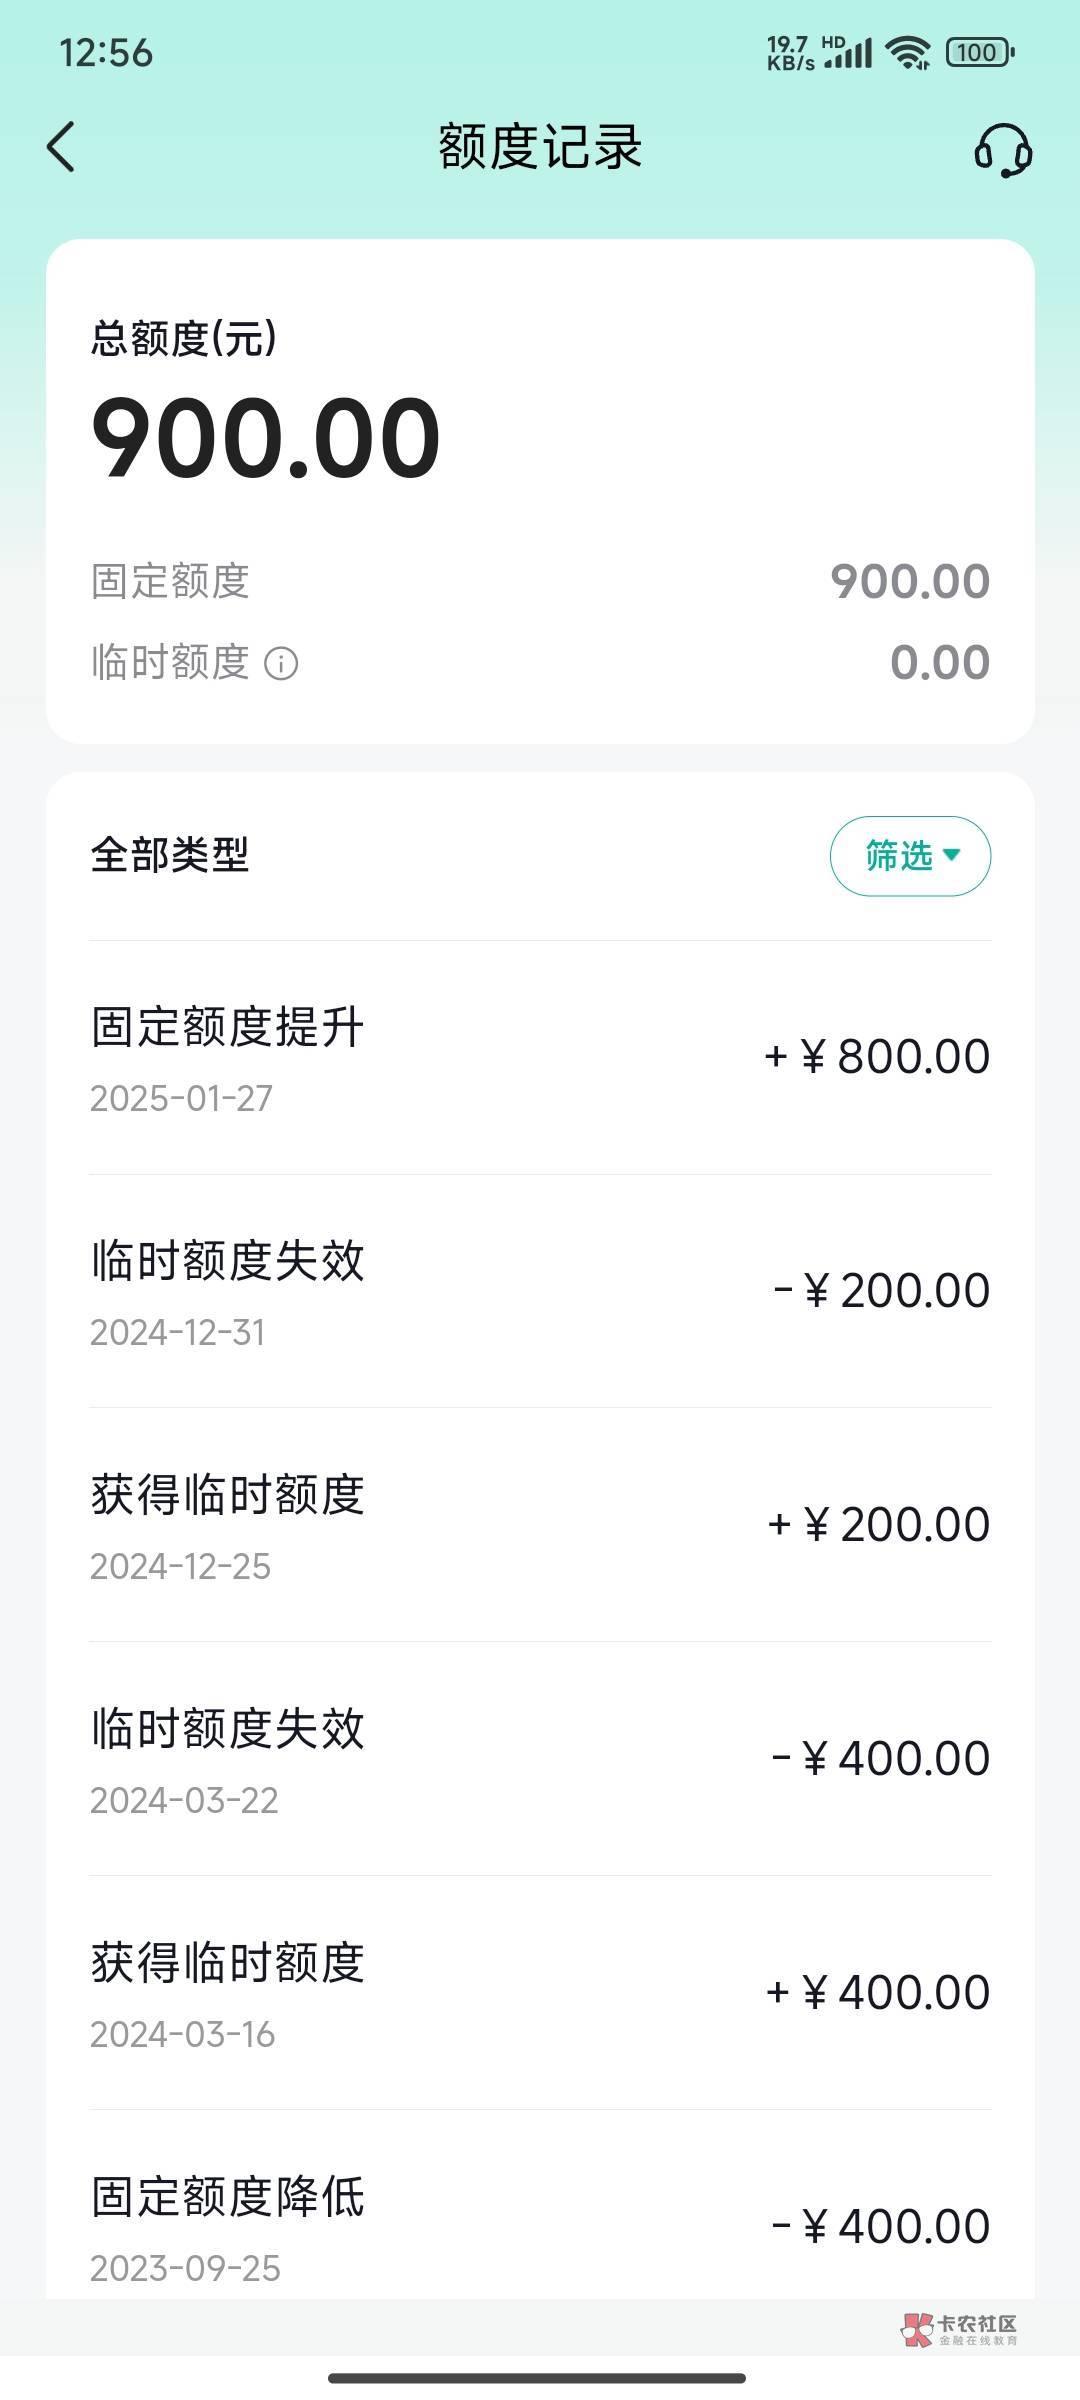Tap info icon beside 临时额度

281,663
